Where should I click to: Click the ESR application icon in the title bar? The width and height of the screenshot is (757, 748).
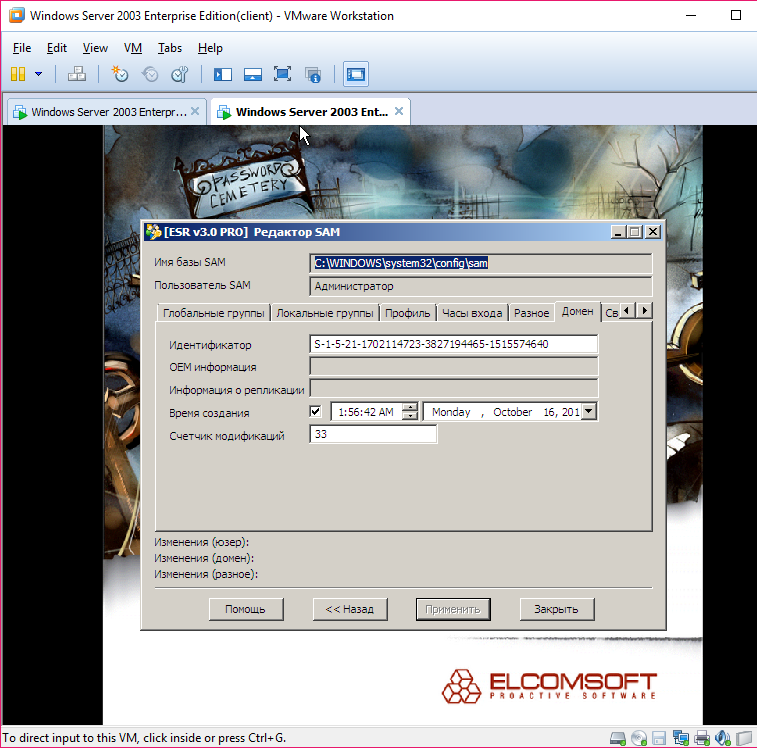coord(154,232)
